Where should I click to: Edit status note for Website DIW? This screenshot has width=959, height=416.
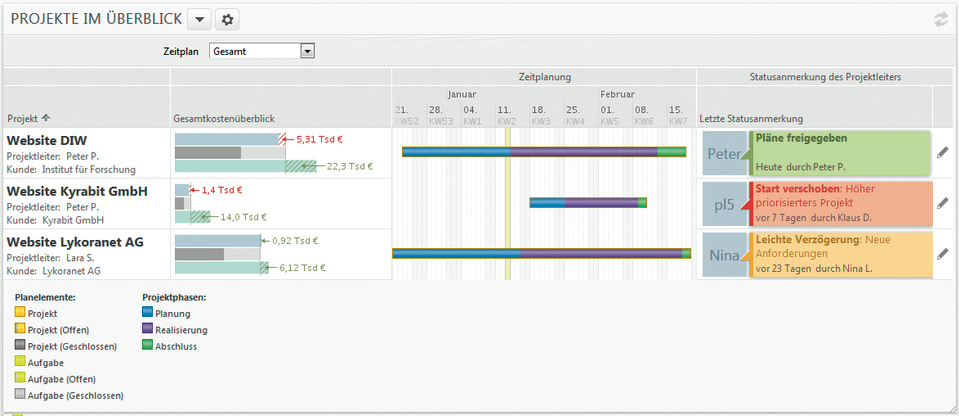pos(941,152)
